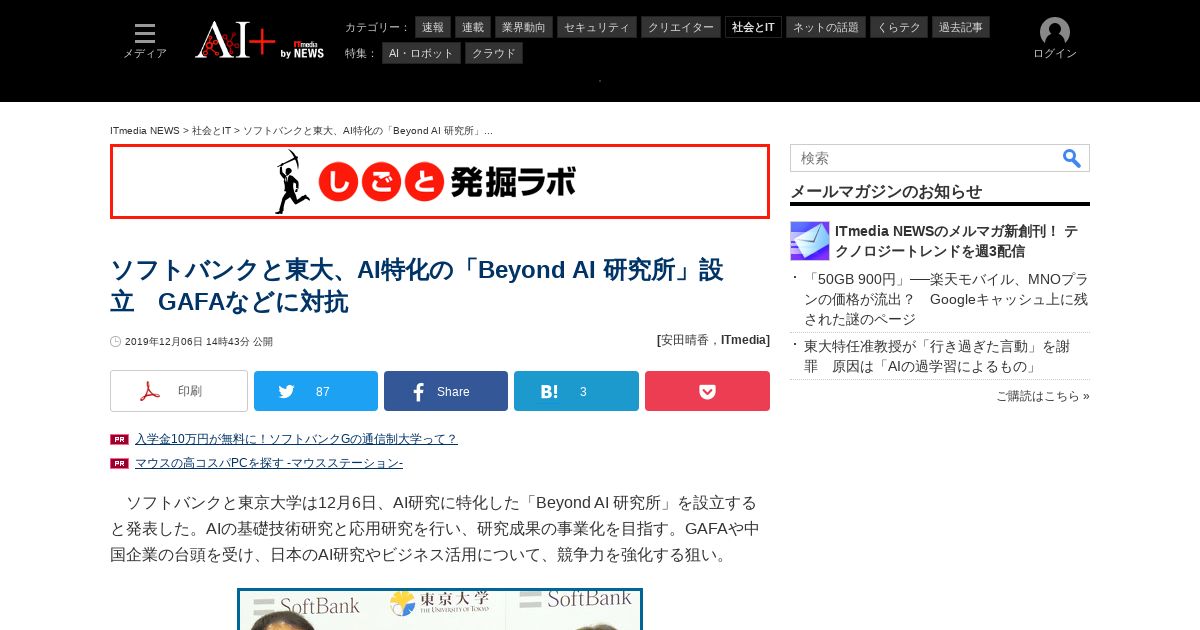This screenshot has width=1200, height=630.
Task: Select the セキュリティ category
Action: [x=597, y=27]
